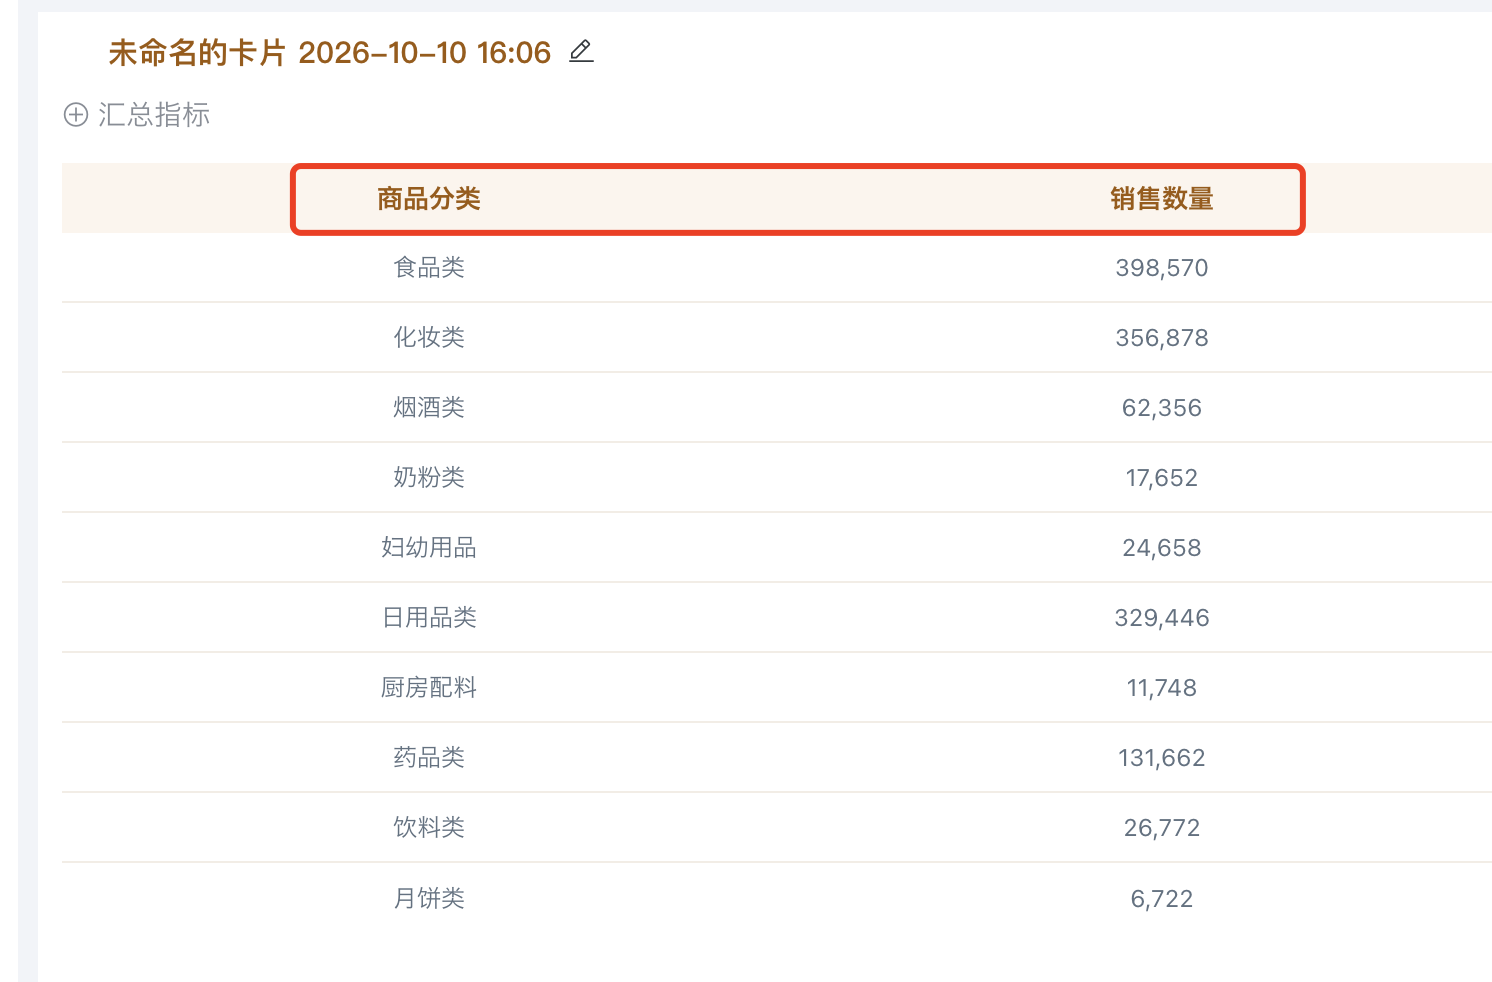The height and width of the screenshot is (982, 1492).
Task: Click the sales value 62,356
Action: click(1162, 408)
